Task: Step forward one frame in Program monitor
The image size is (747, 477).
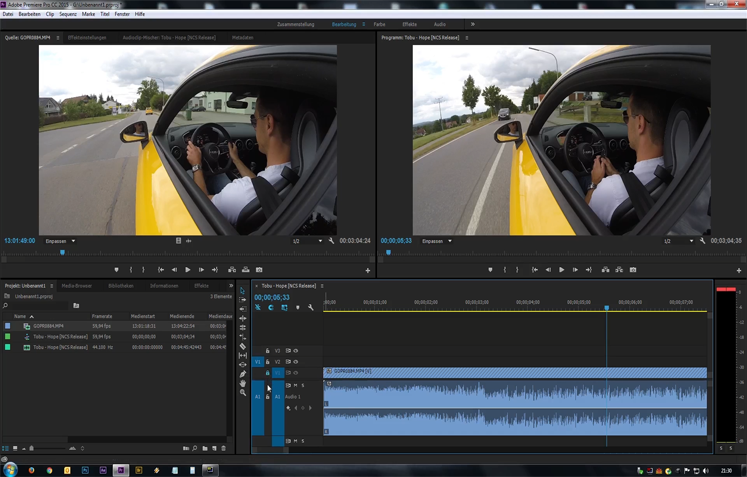Action: click(575, 270)
